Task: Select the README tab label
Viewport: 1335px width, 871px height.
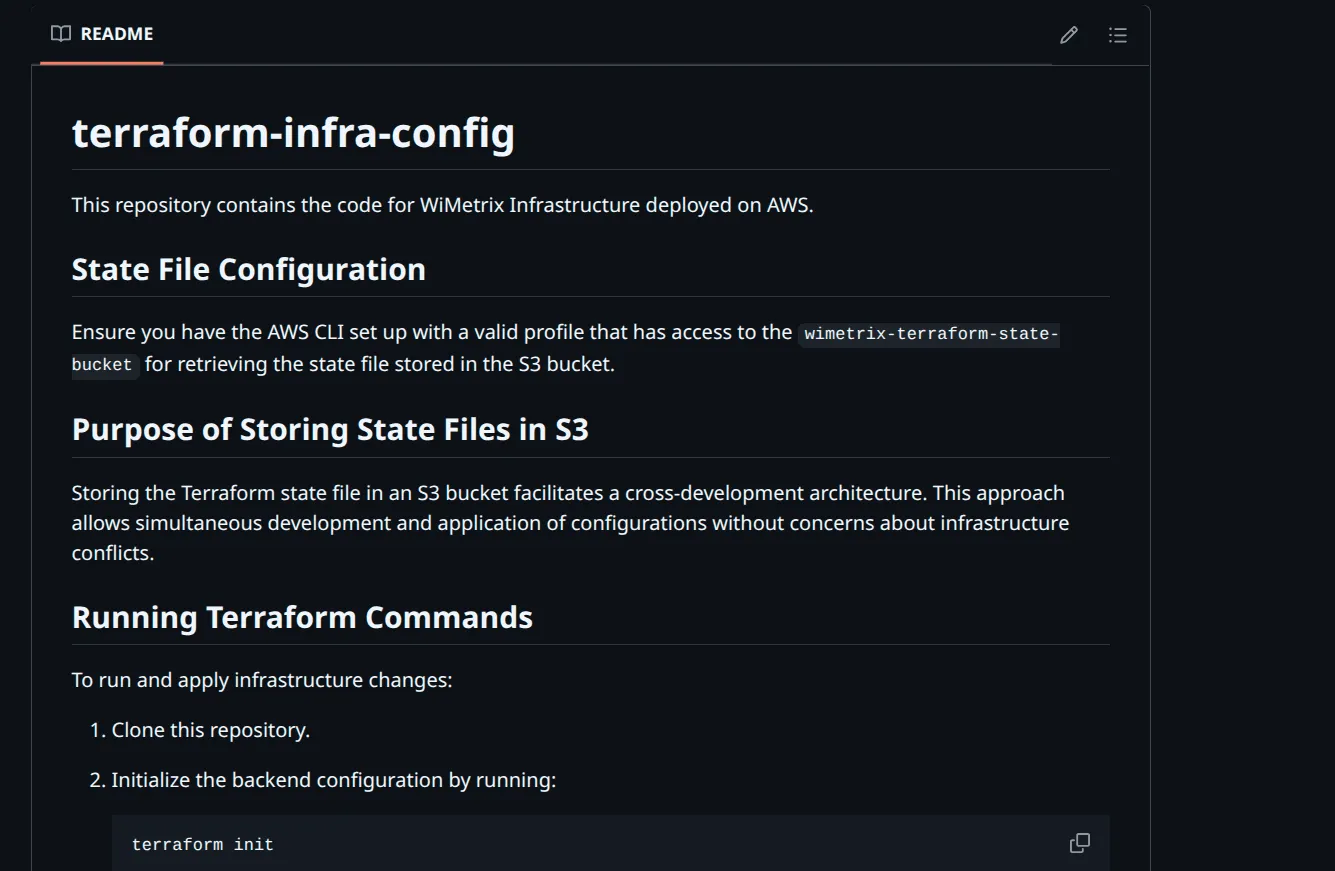Action: 116,33
